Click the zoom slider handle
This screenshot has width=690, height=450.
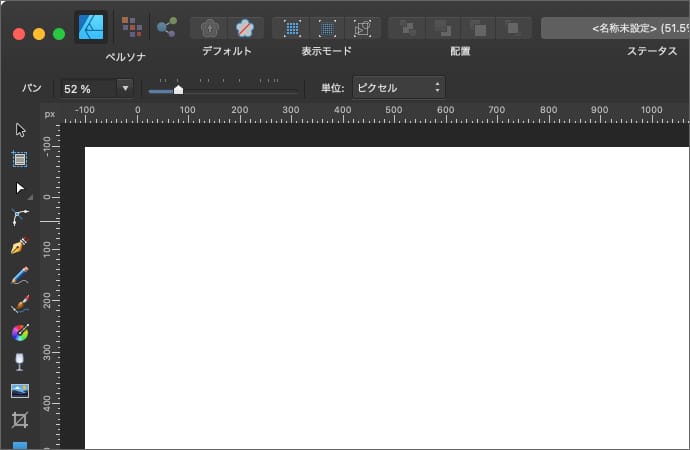click(178, 90)
